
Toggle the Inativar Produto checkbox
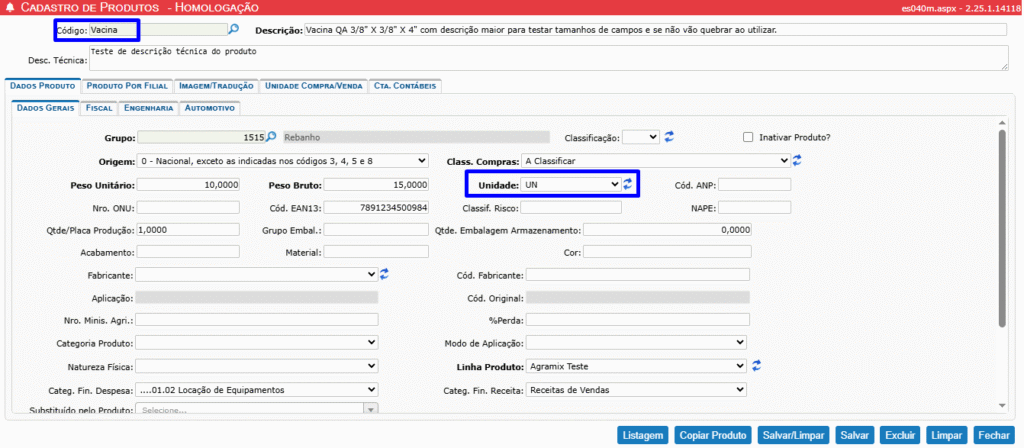[748, 137]
